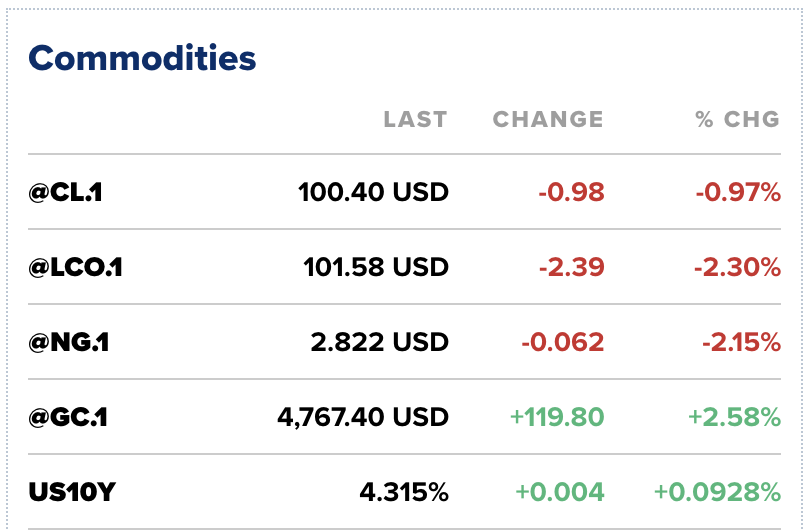806x530 pixels.
Task: Click the CHANGE column header
Action: [548, 119]
